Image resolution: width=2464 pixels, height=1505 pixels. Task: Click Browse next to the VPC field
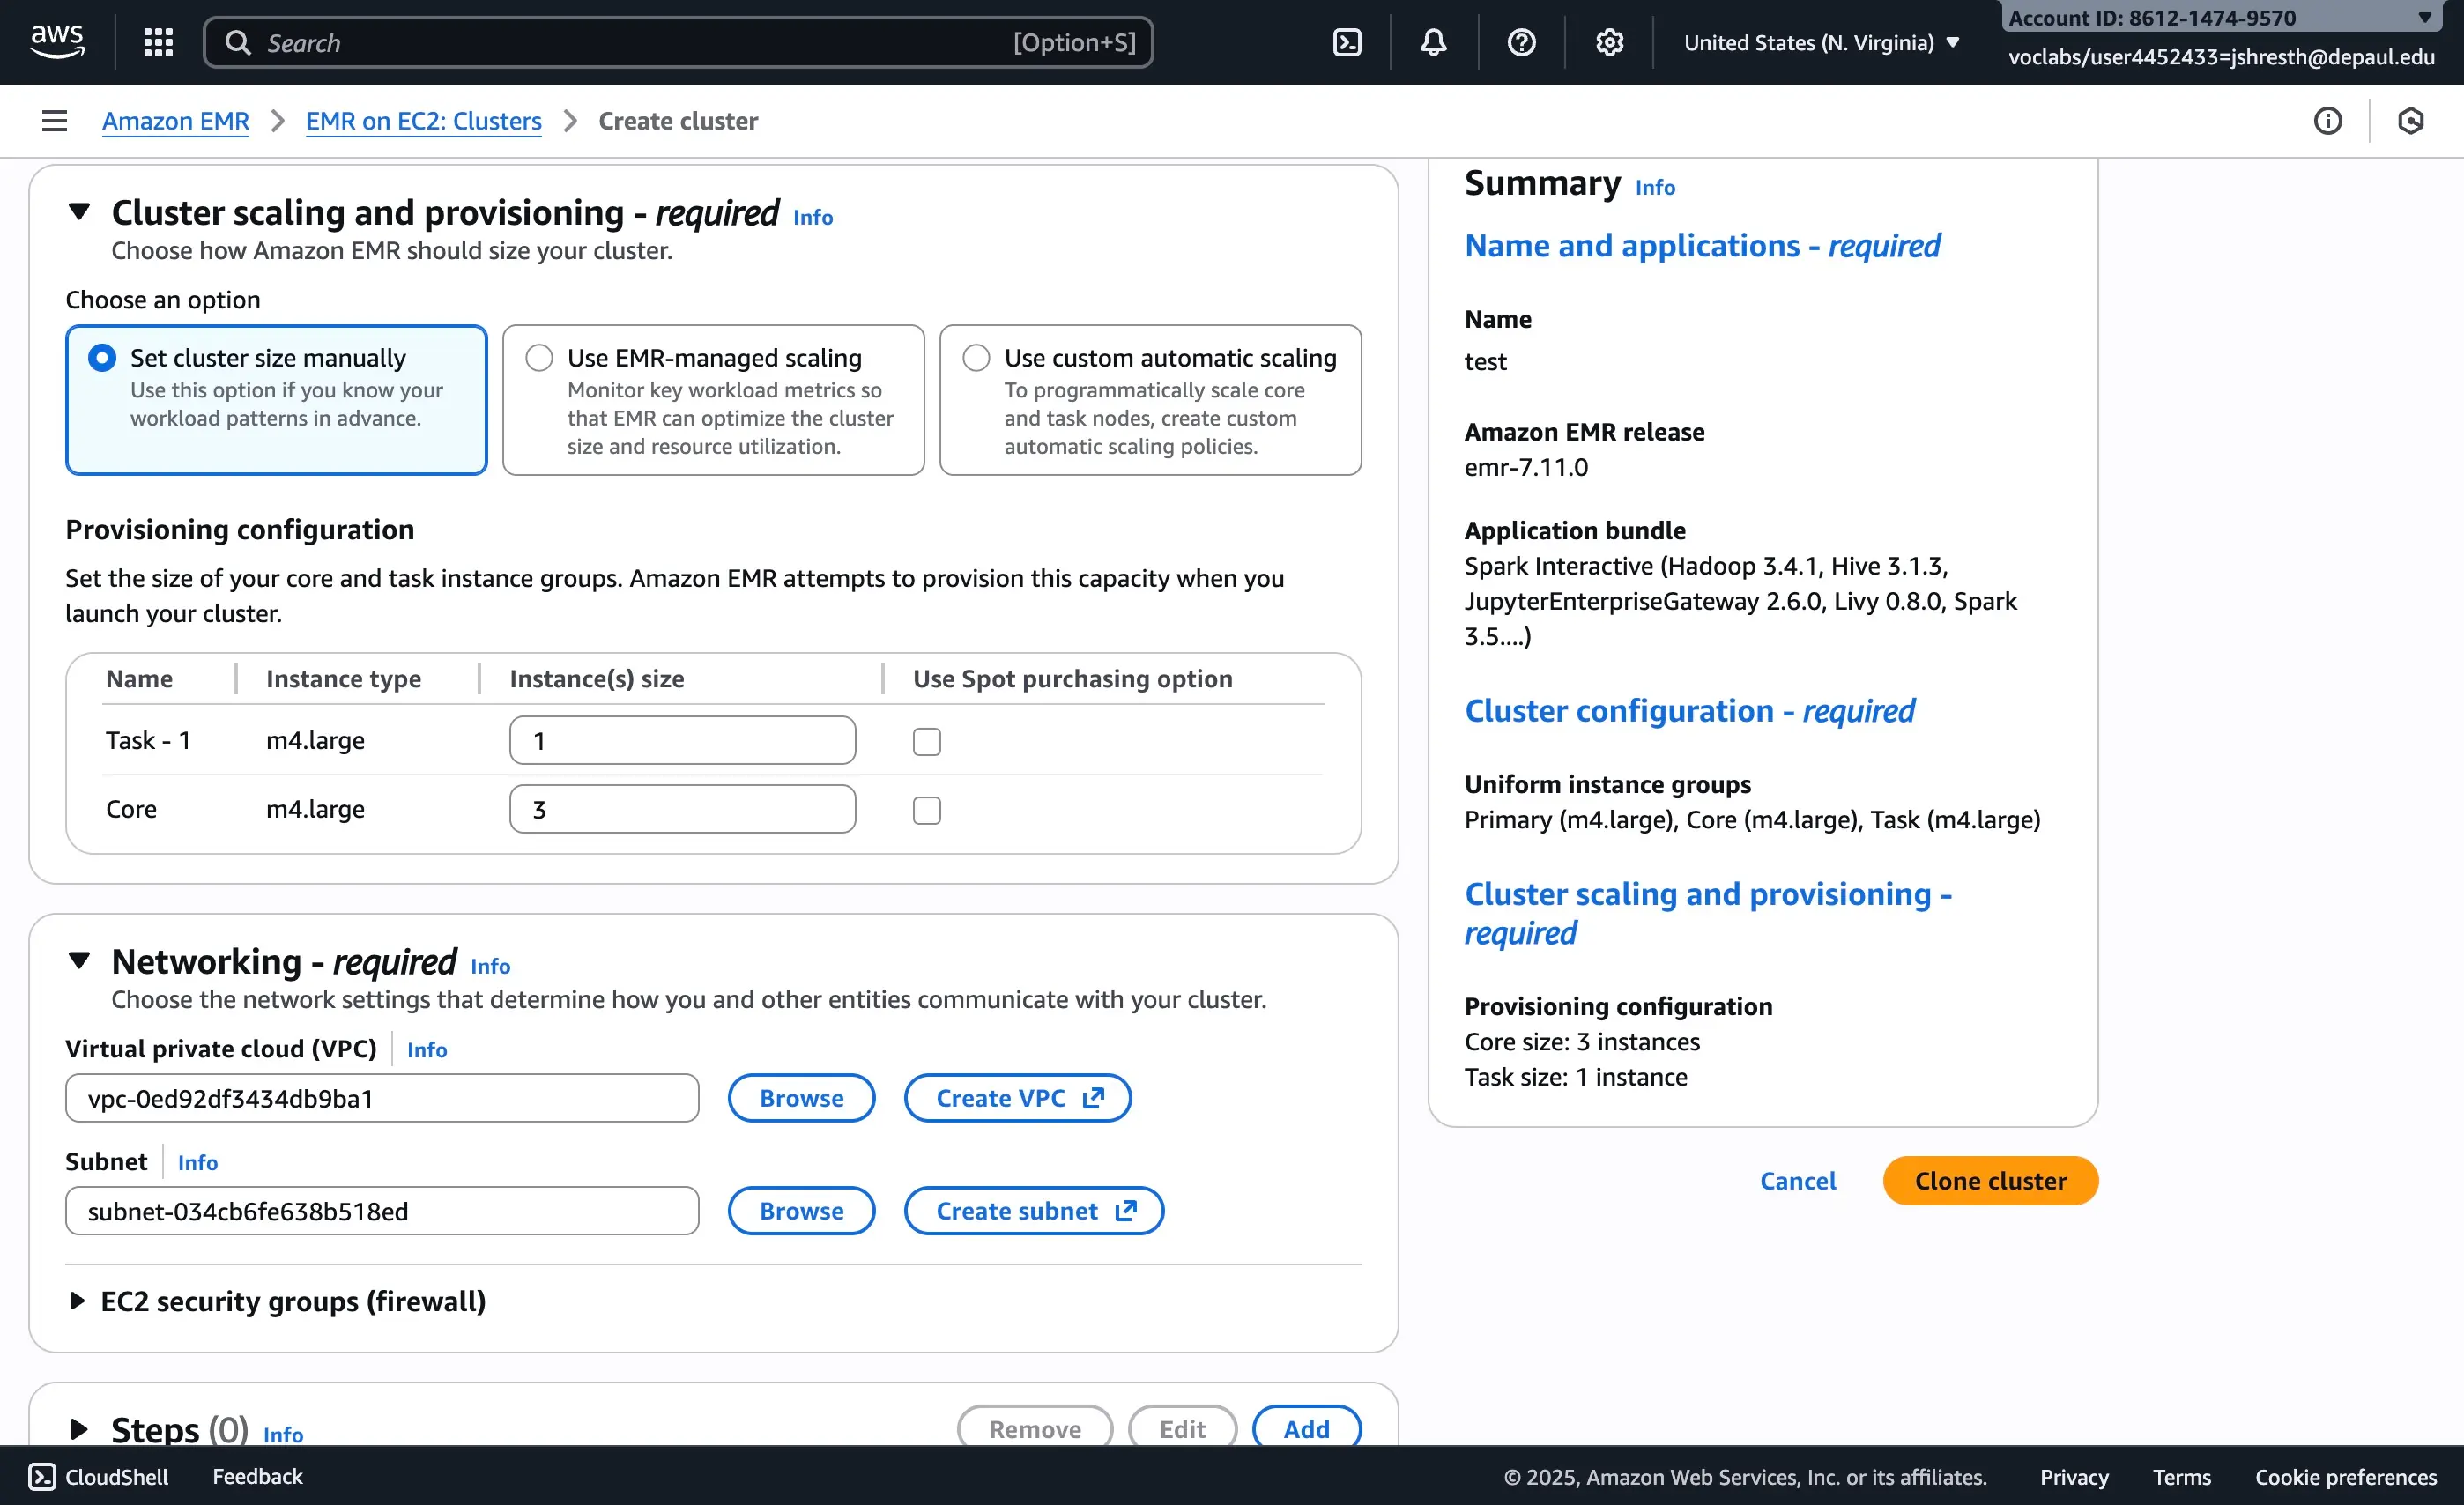pyautogui.click(x=801, y=1098)
